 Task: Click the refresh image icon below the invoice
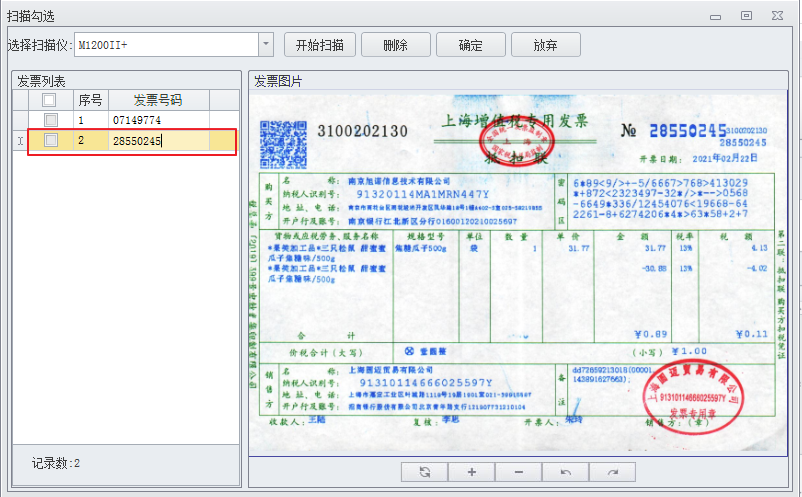coord(425,472)
